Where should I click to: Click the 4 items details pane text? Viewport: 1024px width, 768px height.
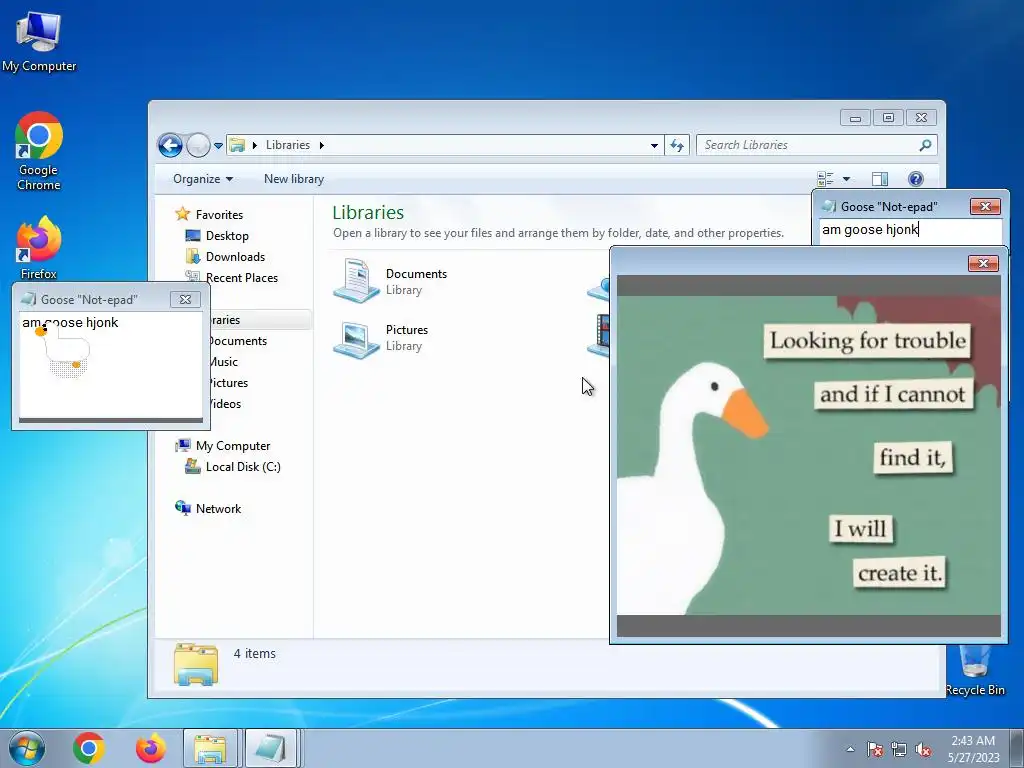(x=255, y=653)
